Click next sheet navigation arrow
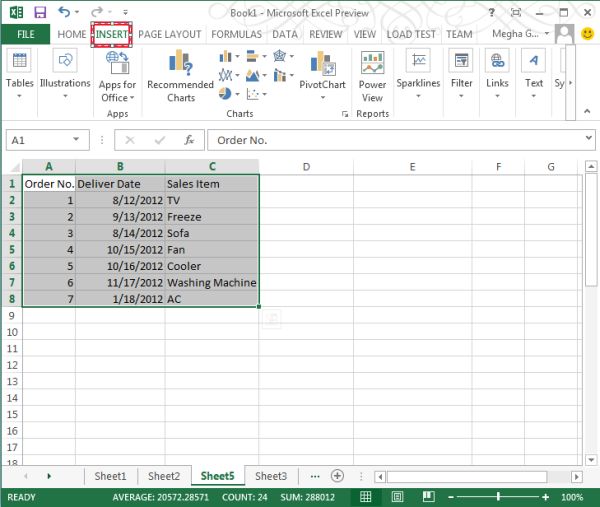Screen dimensions: 600x507 49,476
